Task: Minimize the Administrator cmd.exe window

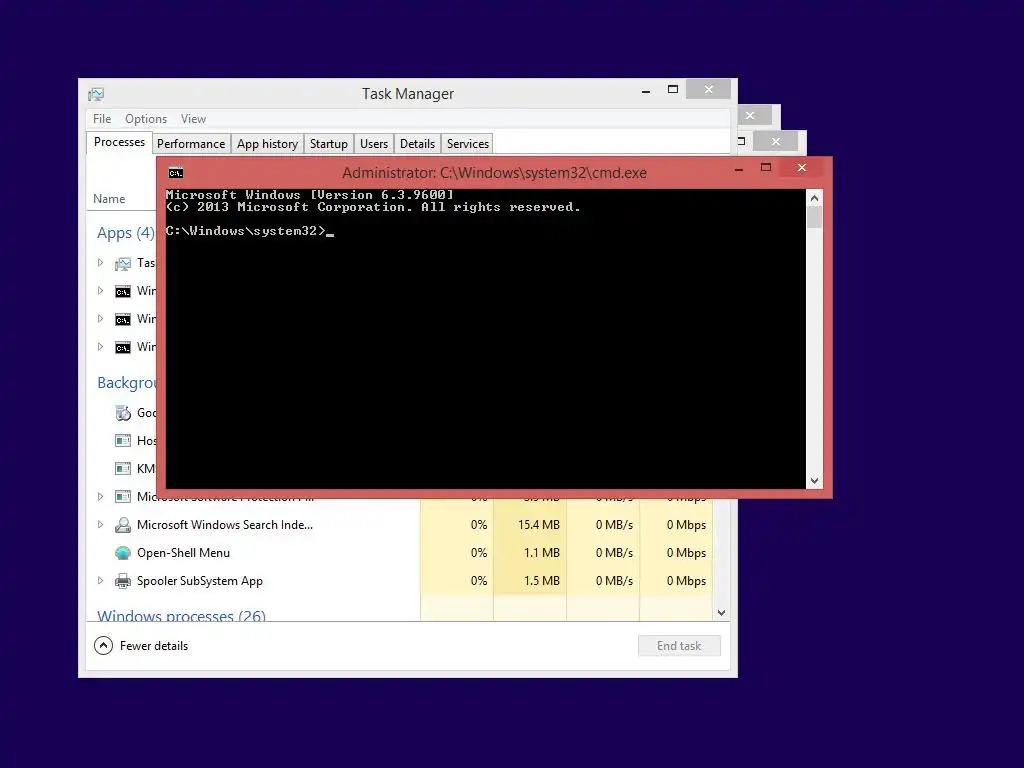Action: tap(739, 168)
